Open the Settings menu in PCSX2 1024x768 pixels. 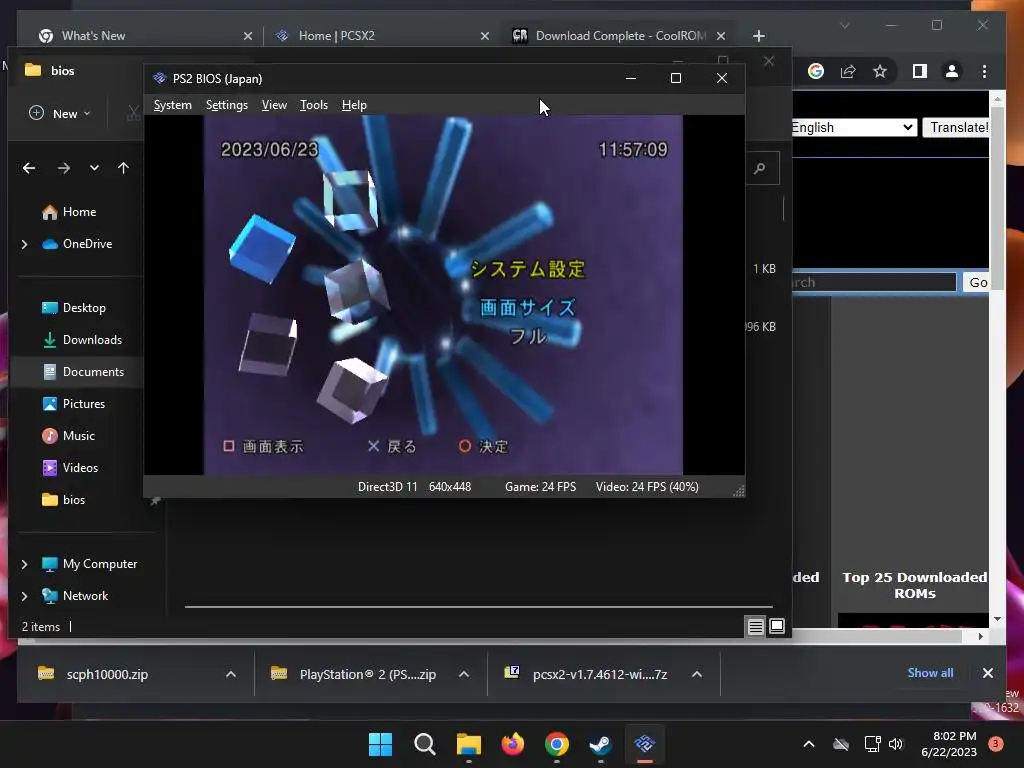tap(227, 105)
